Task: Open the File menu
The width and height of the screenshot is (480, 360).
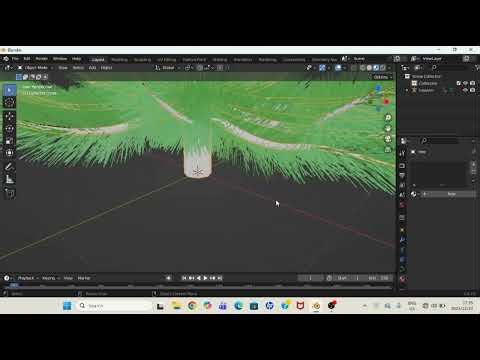Action: point(15,59)
